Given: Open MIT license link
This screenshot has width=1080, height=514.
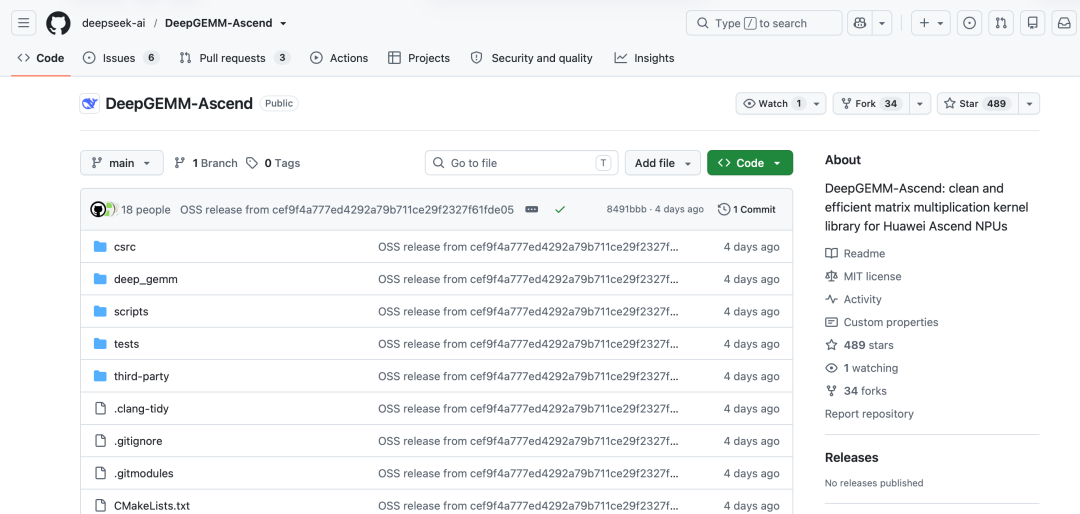Looking at the screenshot, I should [863, 276].
